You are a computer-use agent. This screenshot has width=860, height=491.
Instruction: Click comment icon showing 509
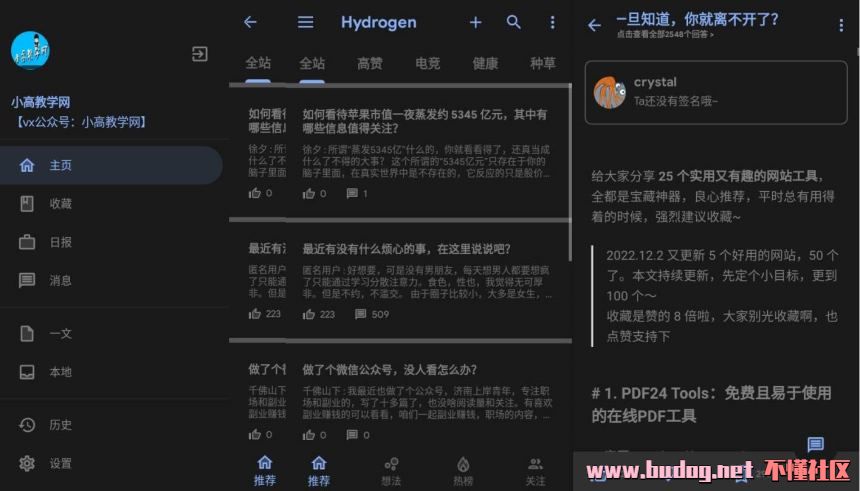click(360, 314)
